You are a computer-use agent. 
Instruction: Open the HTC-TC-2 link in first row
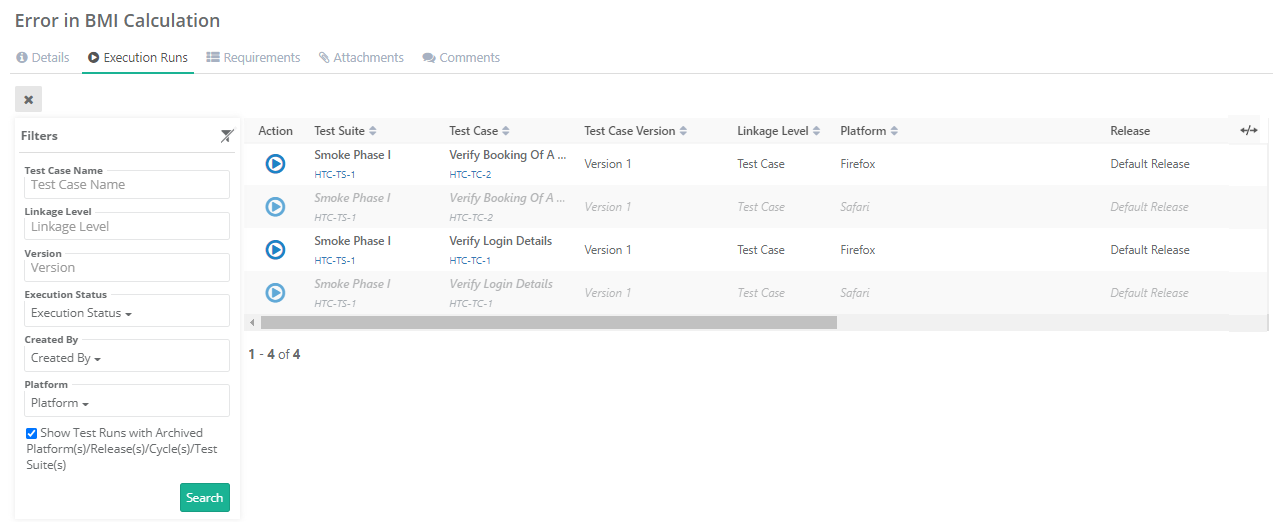click(x=470, y=175)
